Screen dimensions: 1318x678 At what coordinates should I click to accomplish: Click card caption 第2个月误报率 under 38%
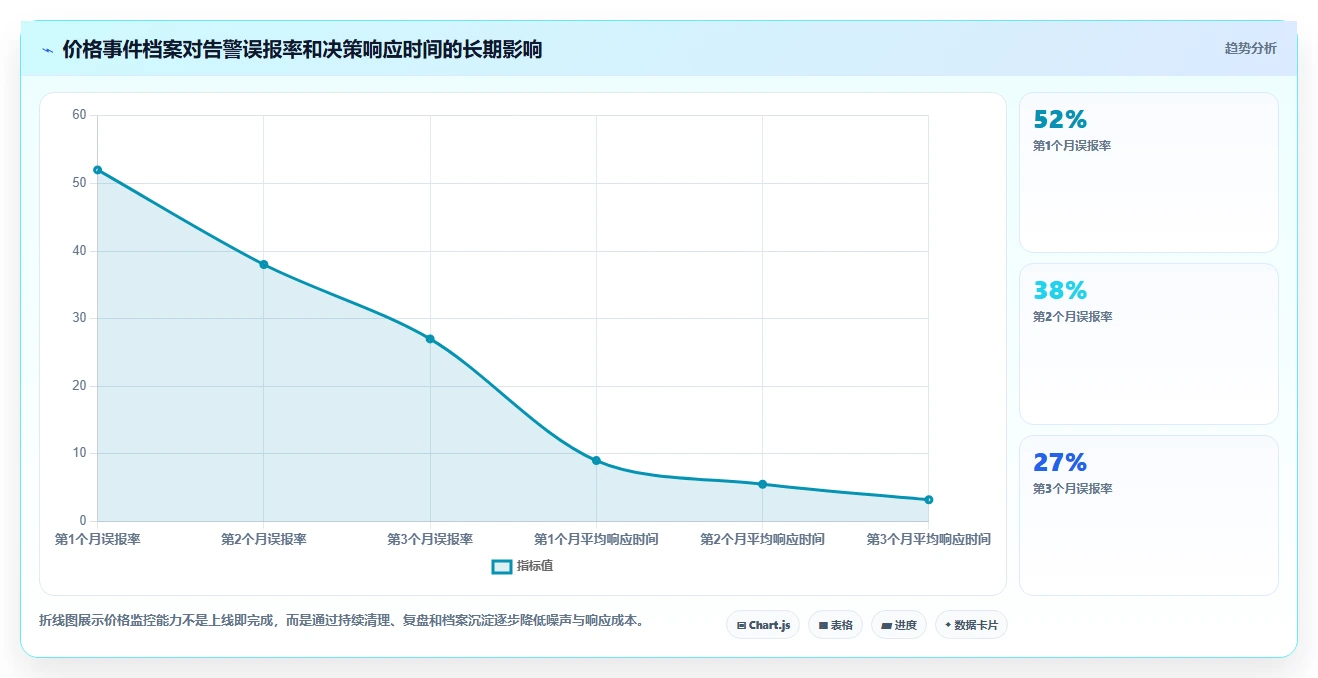(x=1072, y=317)
